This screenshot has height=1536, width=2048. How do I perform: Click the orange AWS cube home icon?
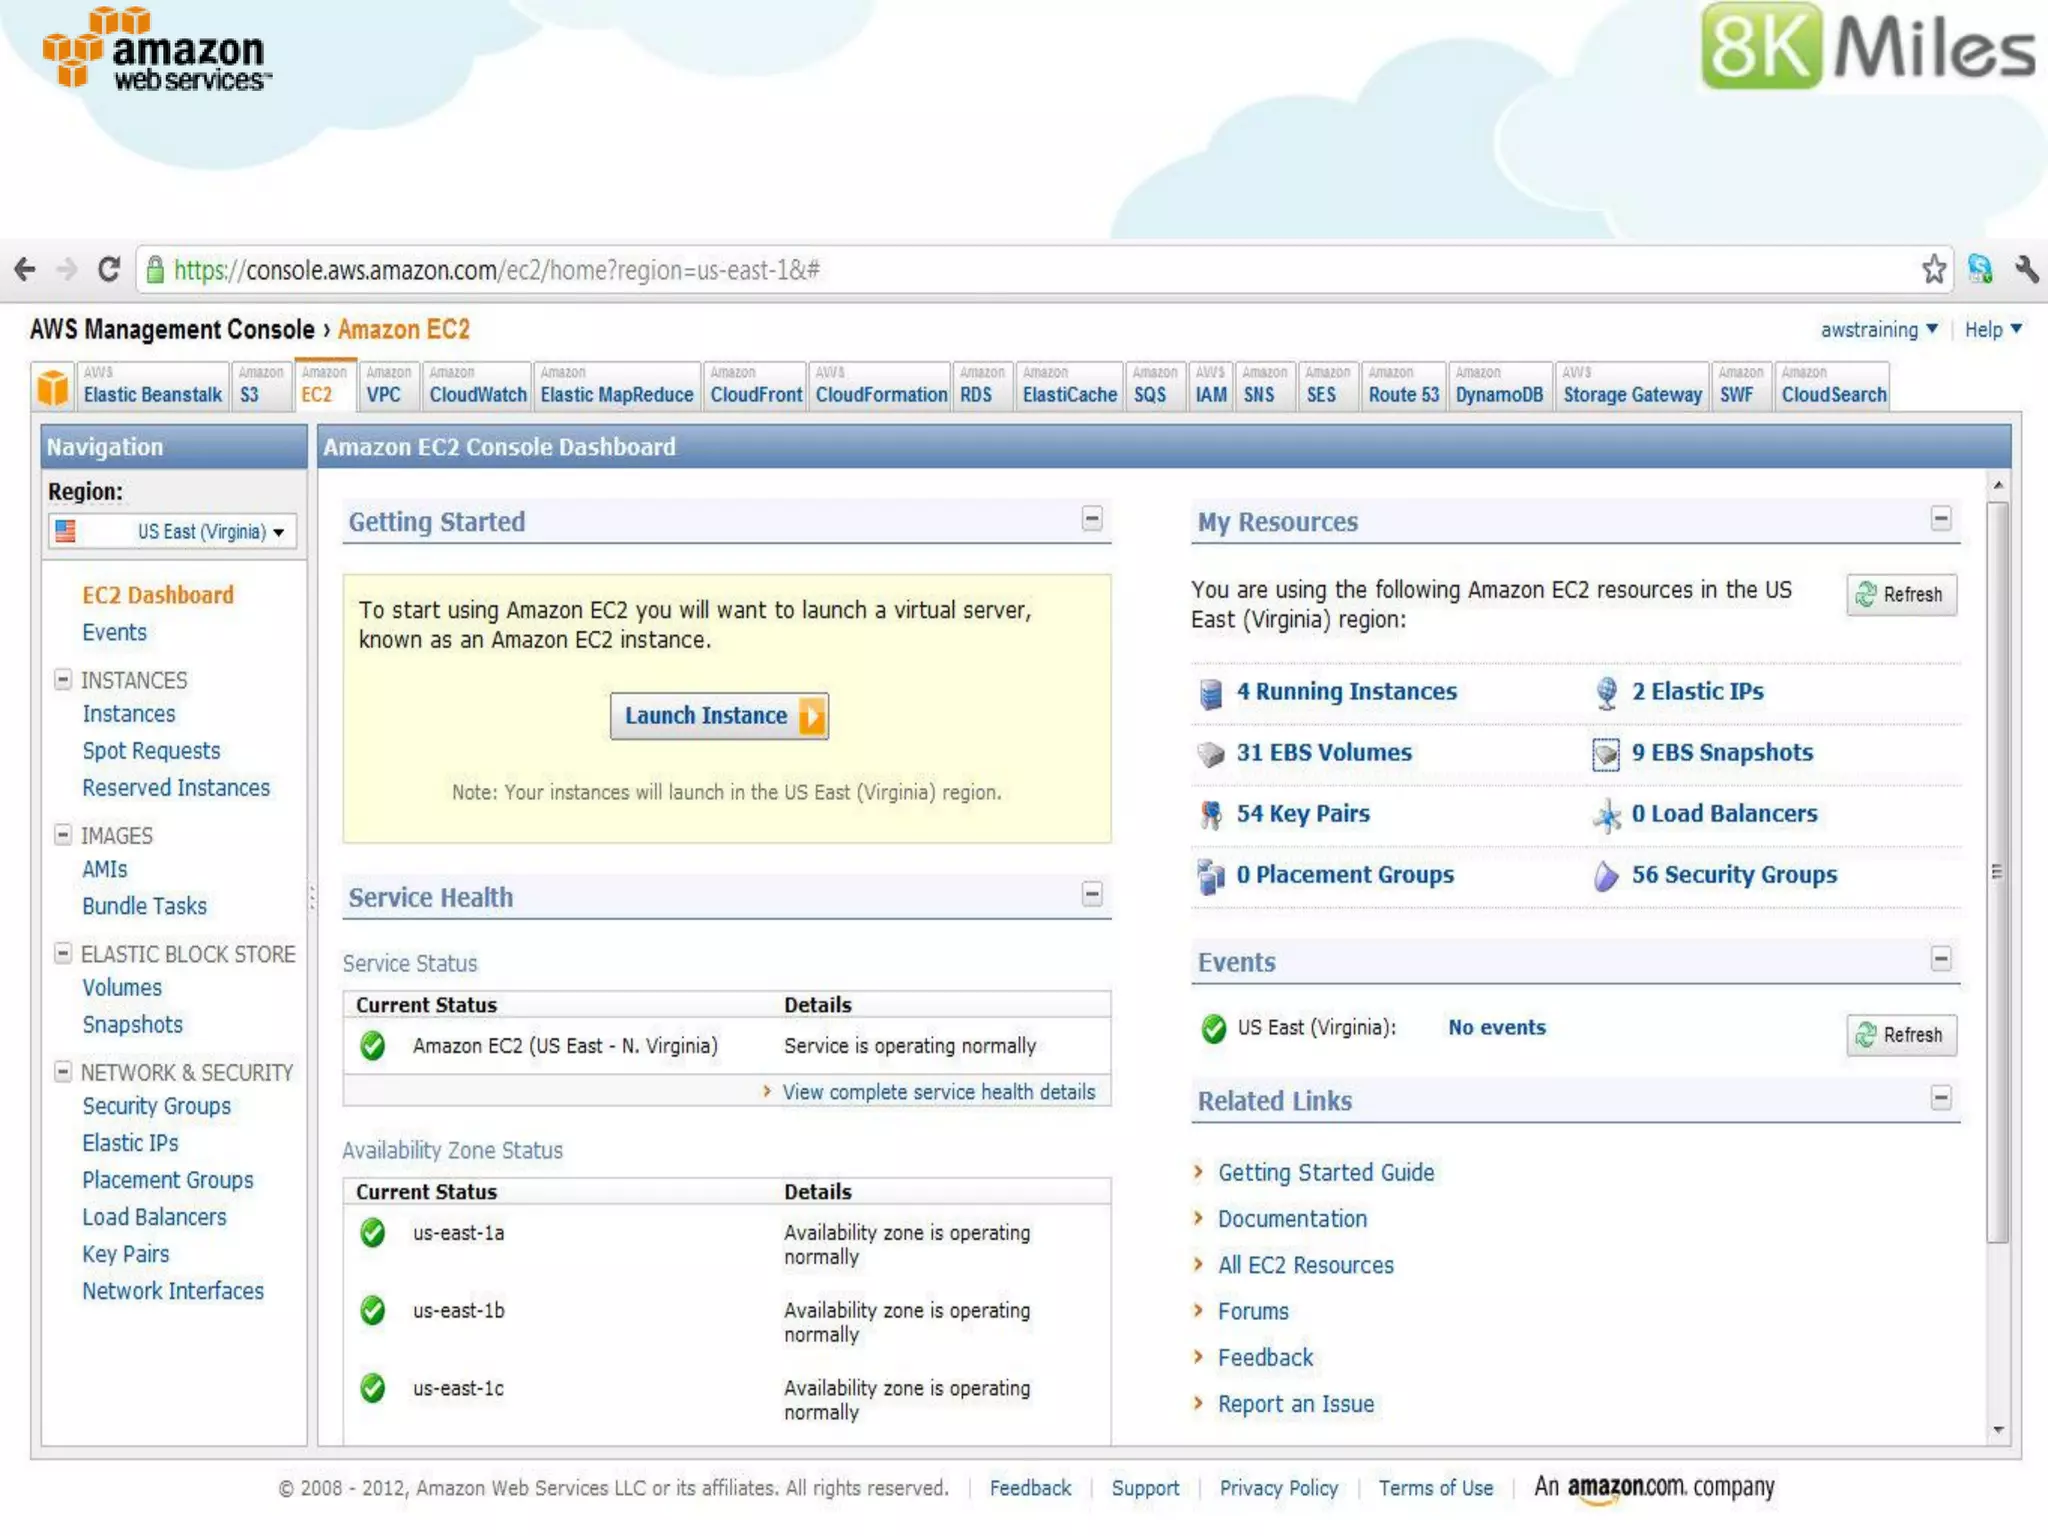[x=53, y=387]
